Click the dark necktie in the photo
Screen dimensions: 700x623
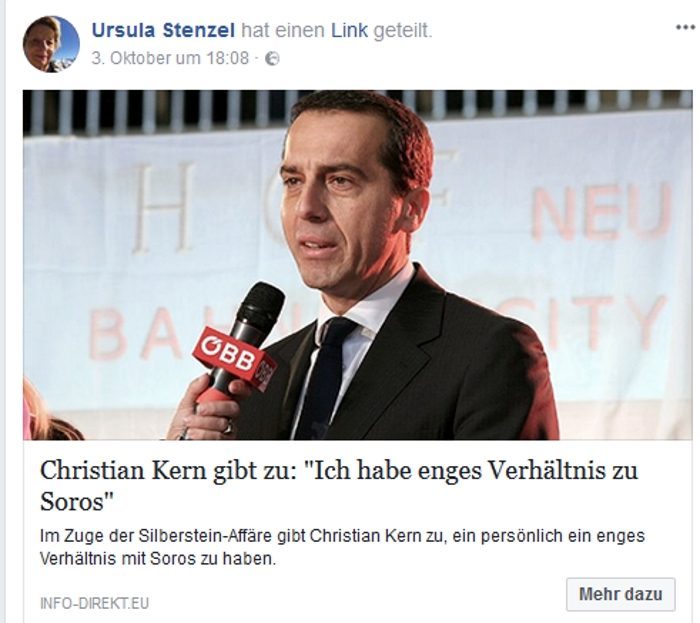pos(325,379)
